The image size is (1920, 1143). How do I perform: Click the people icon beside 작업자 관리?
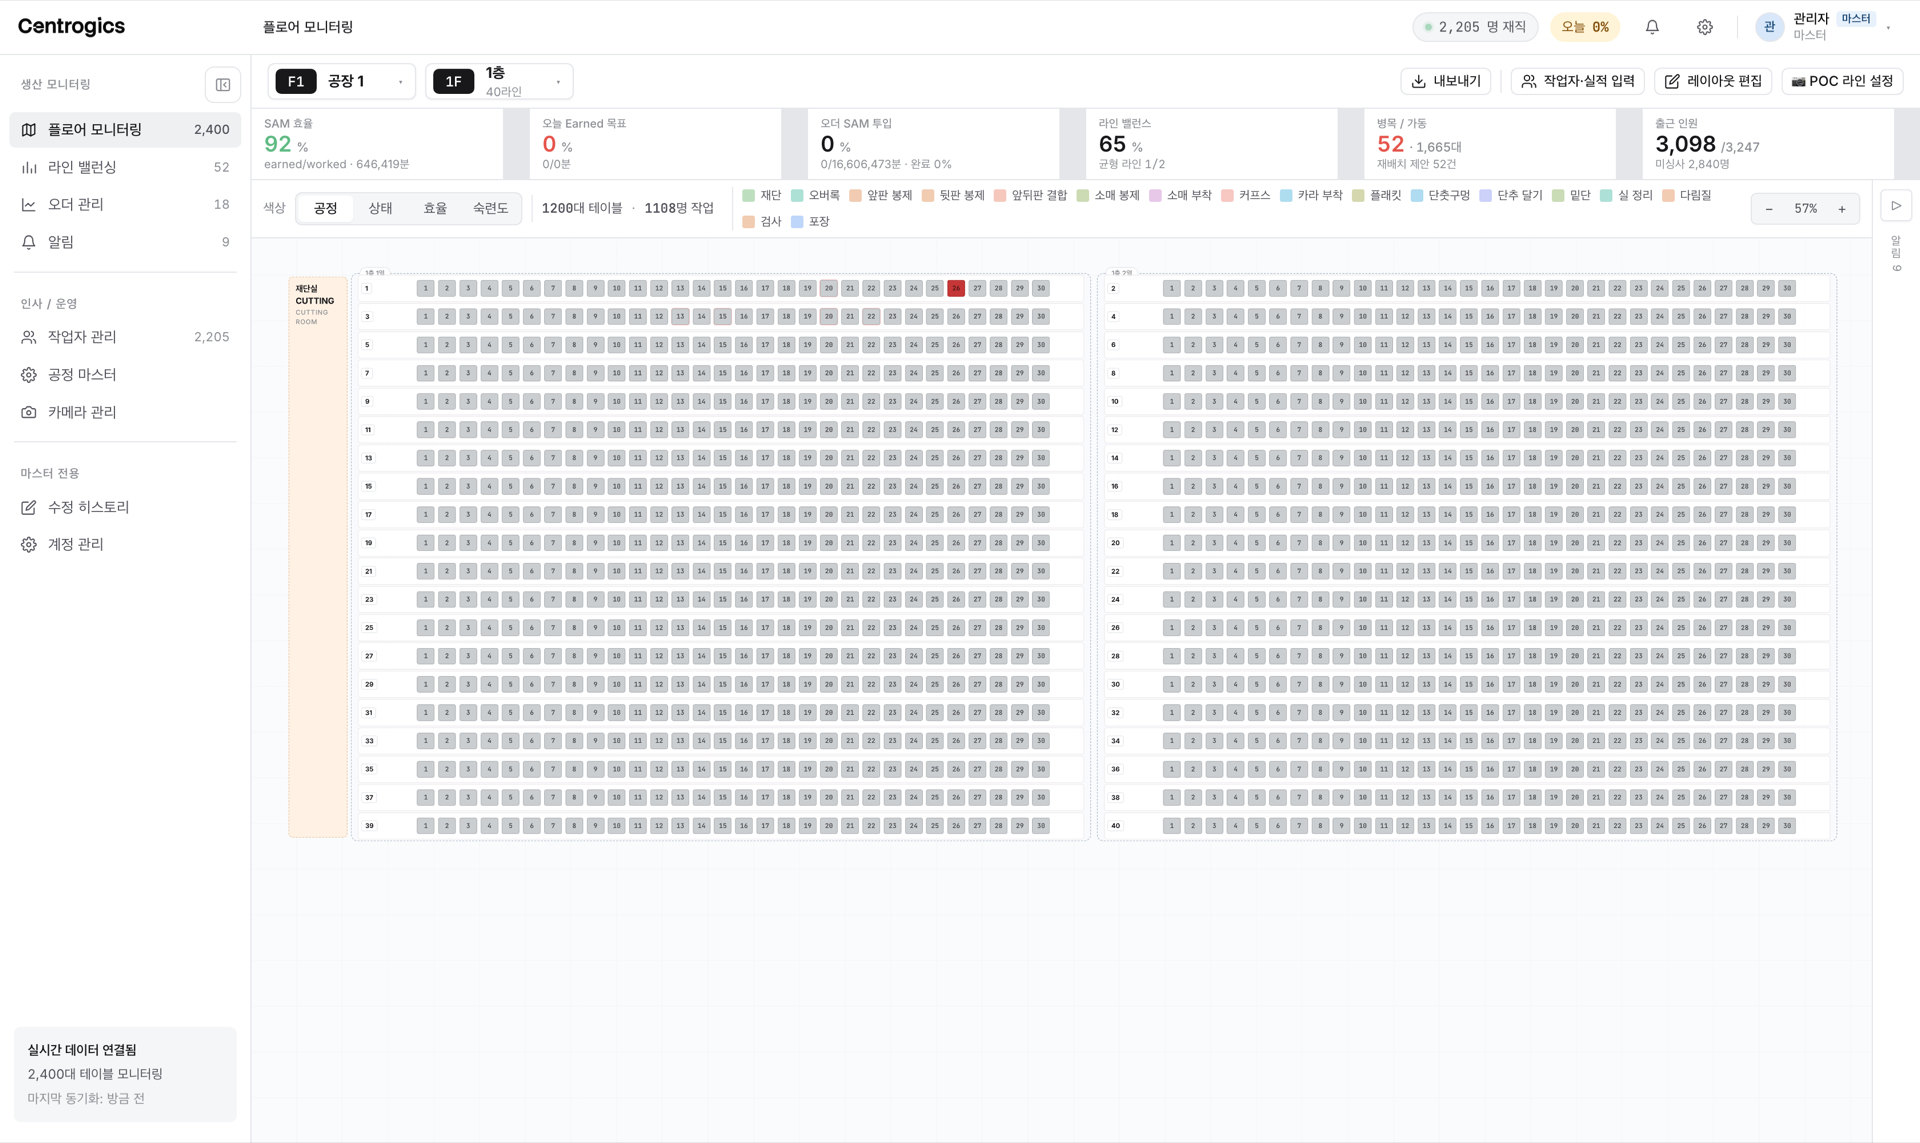point(29,337)
